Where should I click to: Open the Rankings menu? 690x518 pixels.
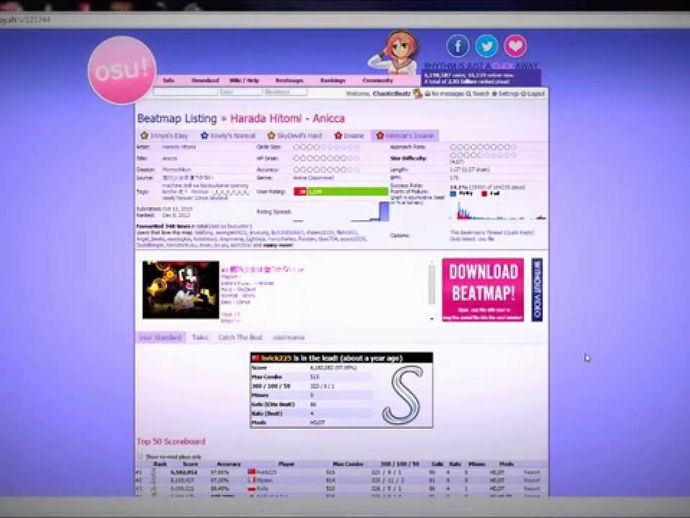[333, 81]
